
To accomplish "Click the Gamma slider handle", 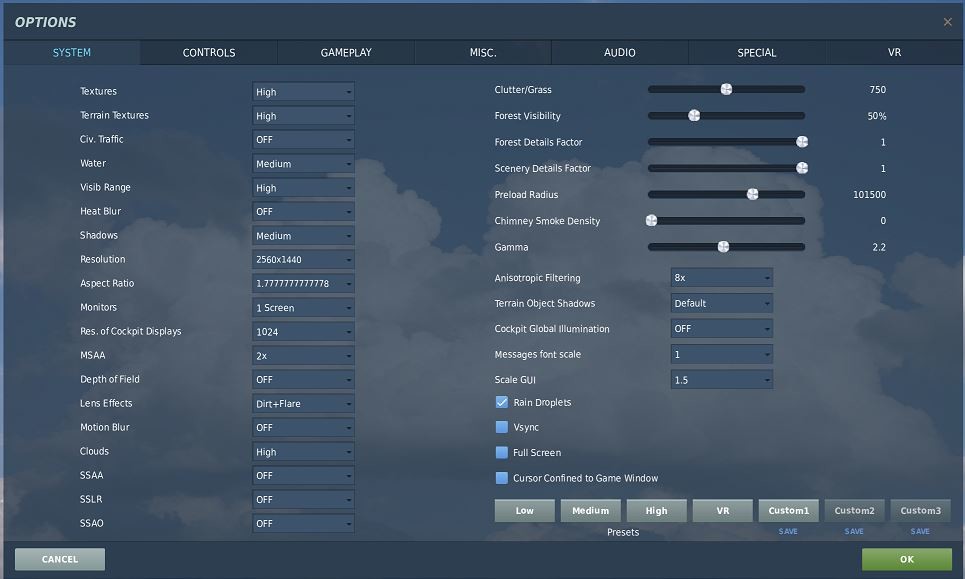I will [x=723, y=247].
